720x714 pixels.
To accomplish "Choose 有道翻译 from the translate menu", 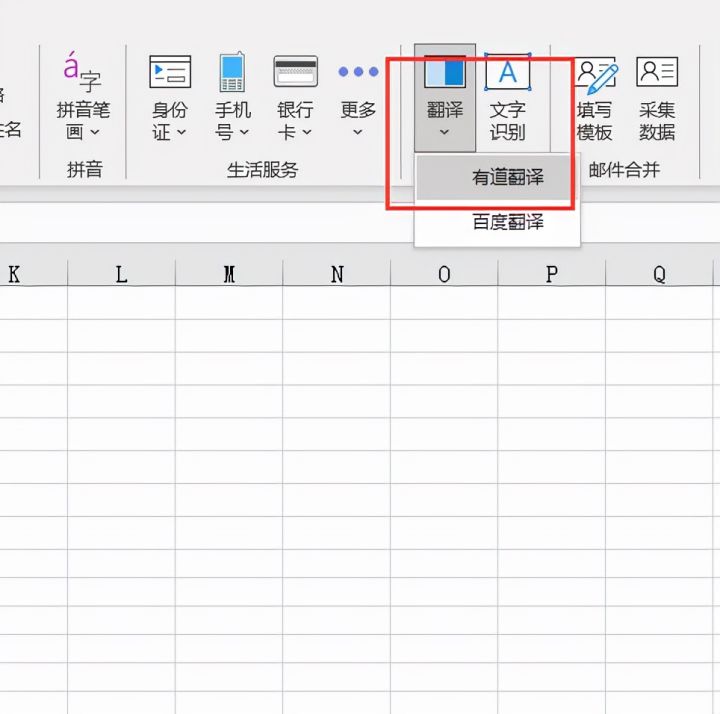I will 497,177.
